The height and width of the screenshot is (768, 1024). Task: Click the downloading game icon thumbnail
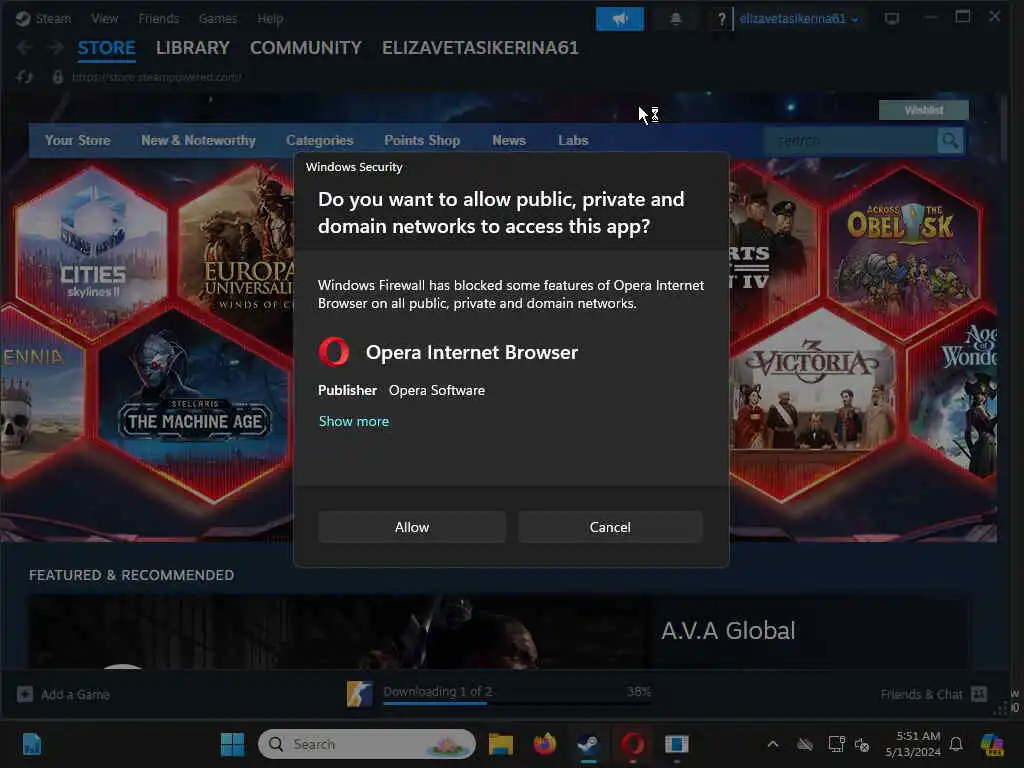[x=360, y=694]
